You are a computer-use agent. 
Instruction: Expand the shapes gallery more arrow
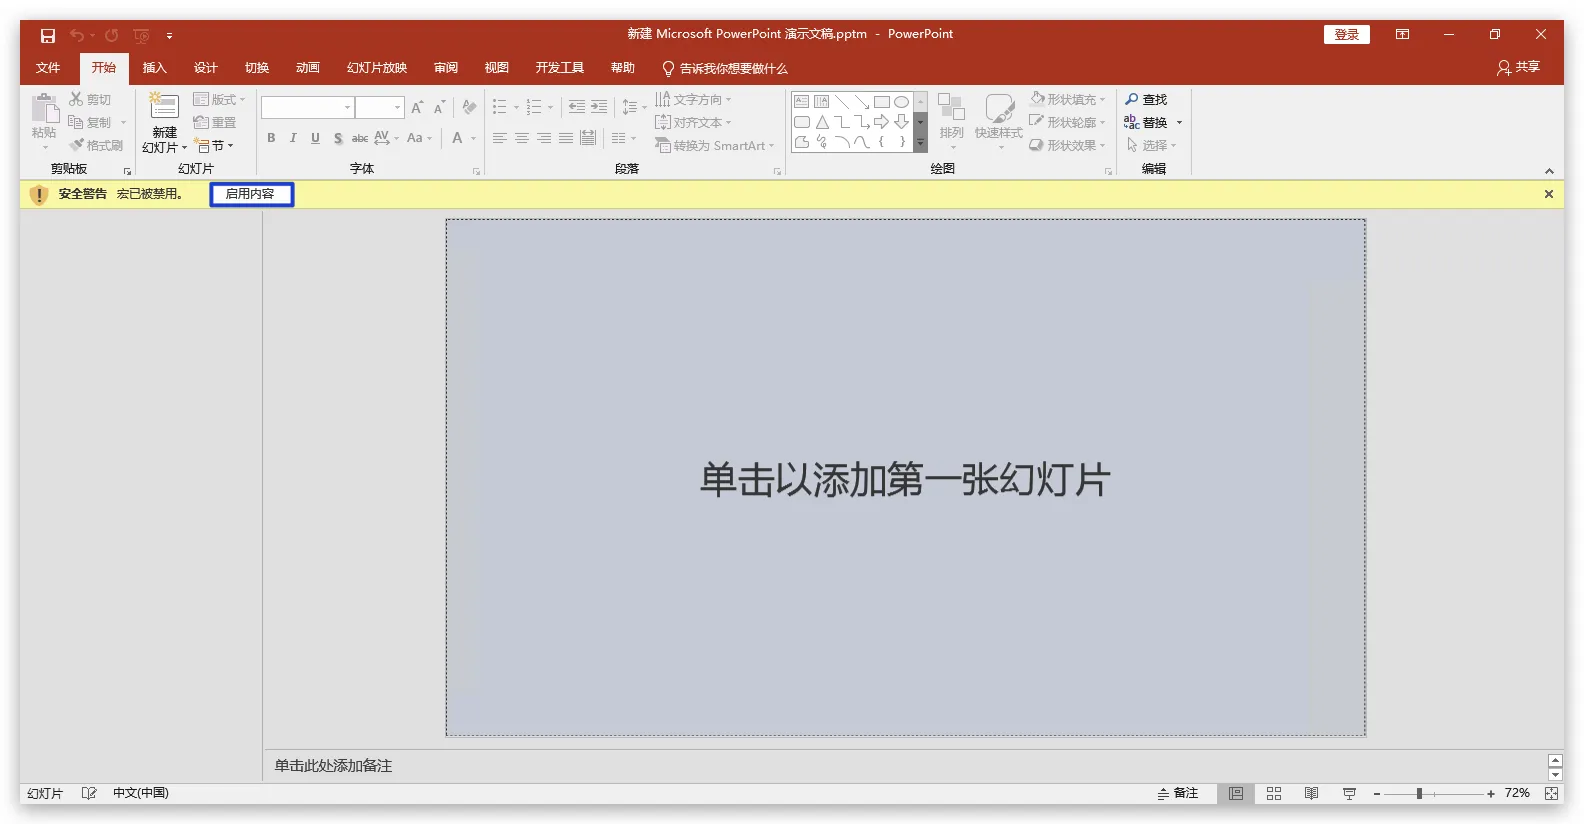tap(920, 144)
